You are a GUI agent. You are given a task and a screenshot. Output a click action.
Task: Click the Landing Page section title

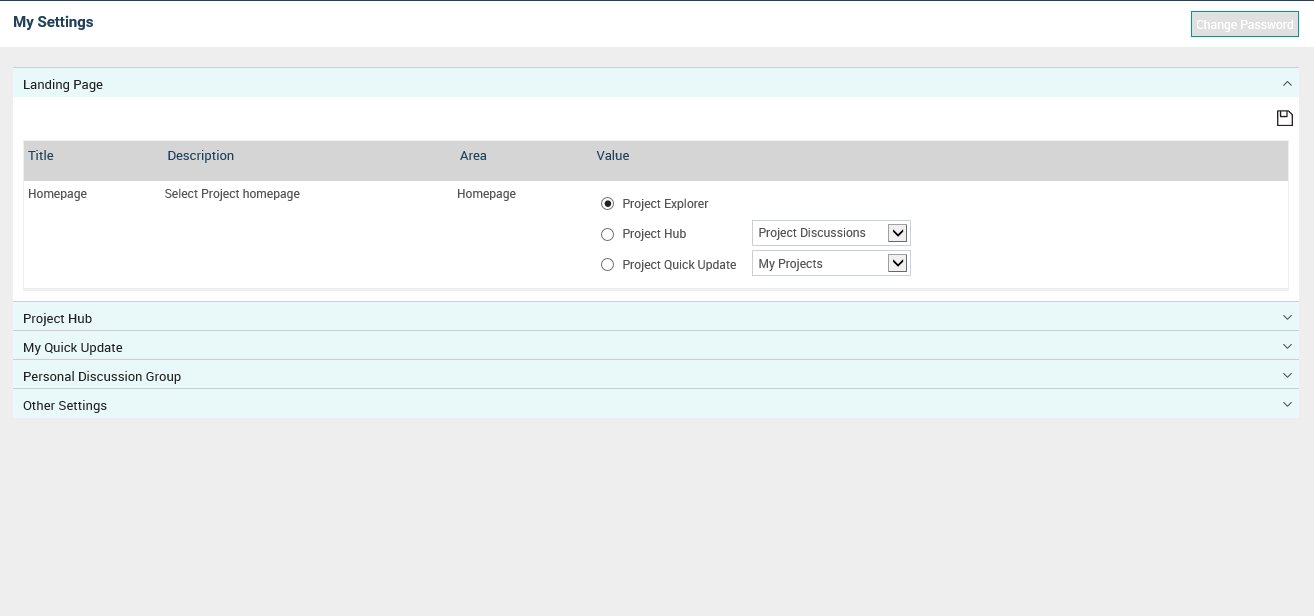click(x=63, y=85)
